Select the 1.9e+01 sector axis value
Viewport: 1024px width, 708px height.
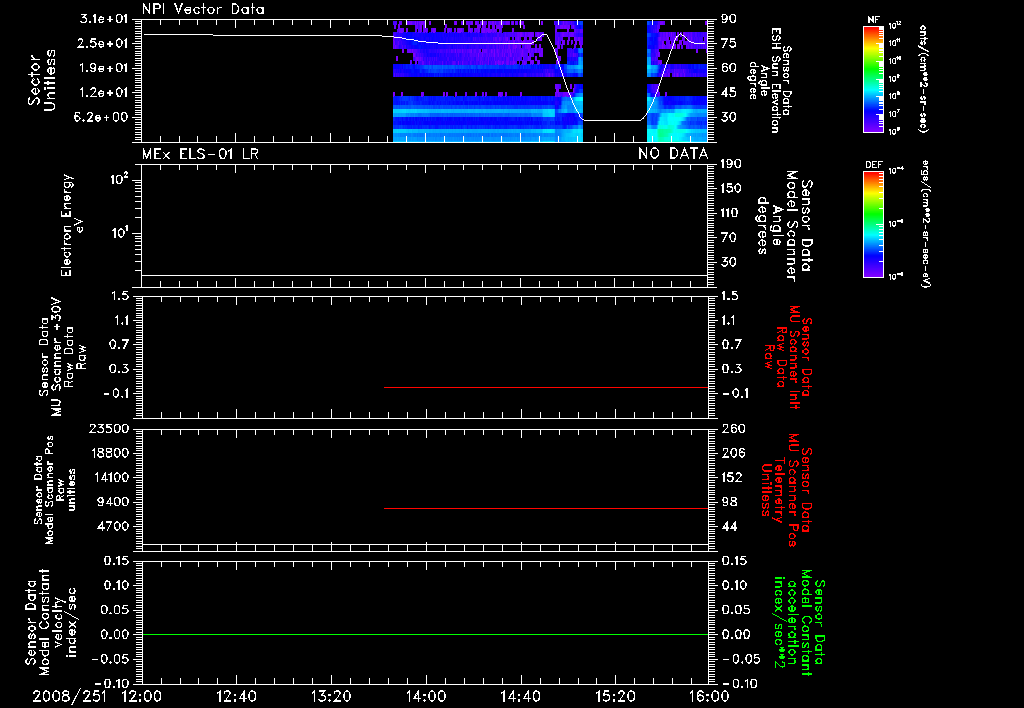pos(104,68)
